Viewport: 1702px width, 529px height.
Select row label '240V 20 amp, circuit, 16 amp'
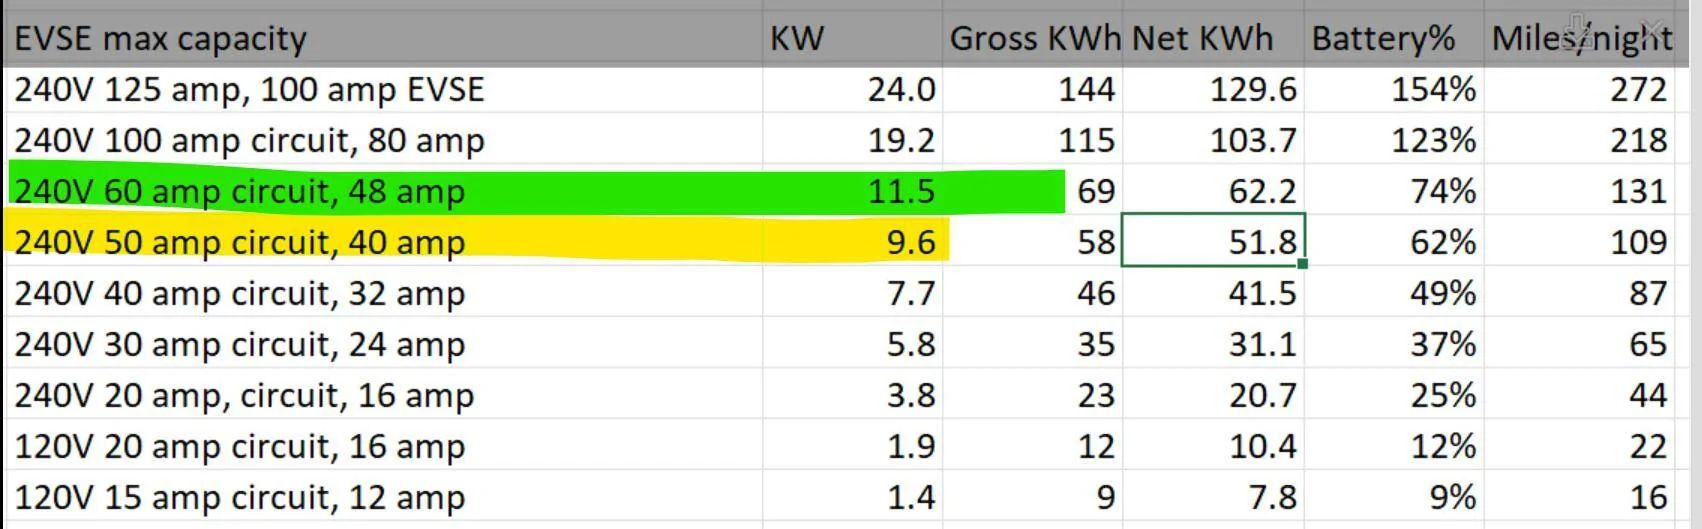click(244, 396)
